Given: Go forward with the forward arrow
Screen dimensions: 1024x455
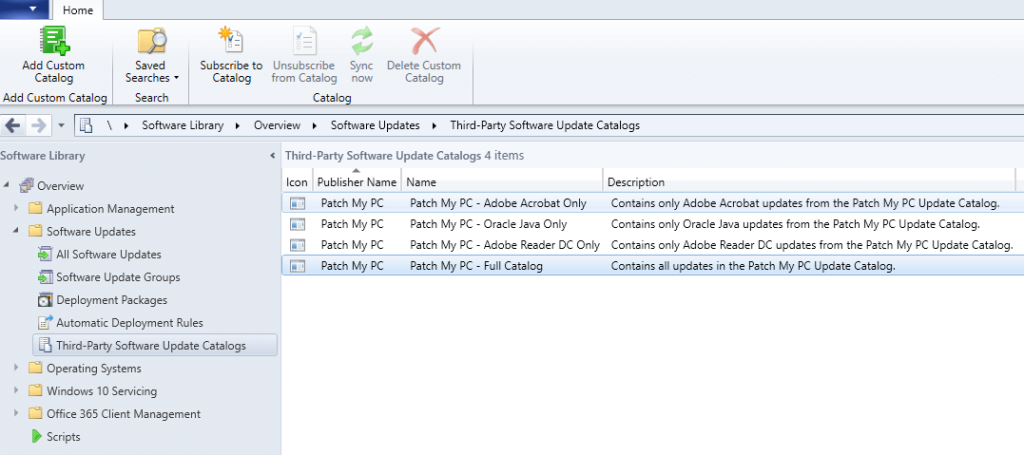Looking at the screenshot, I should 39,125.
